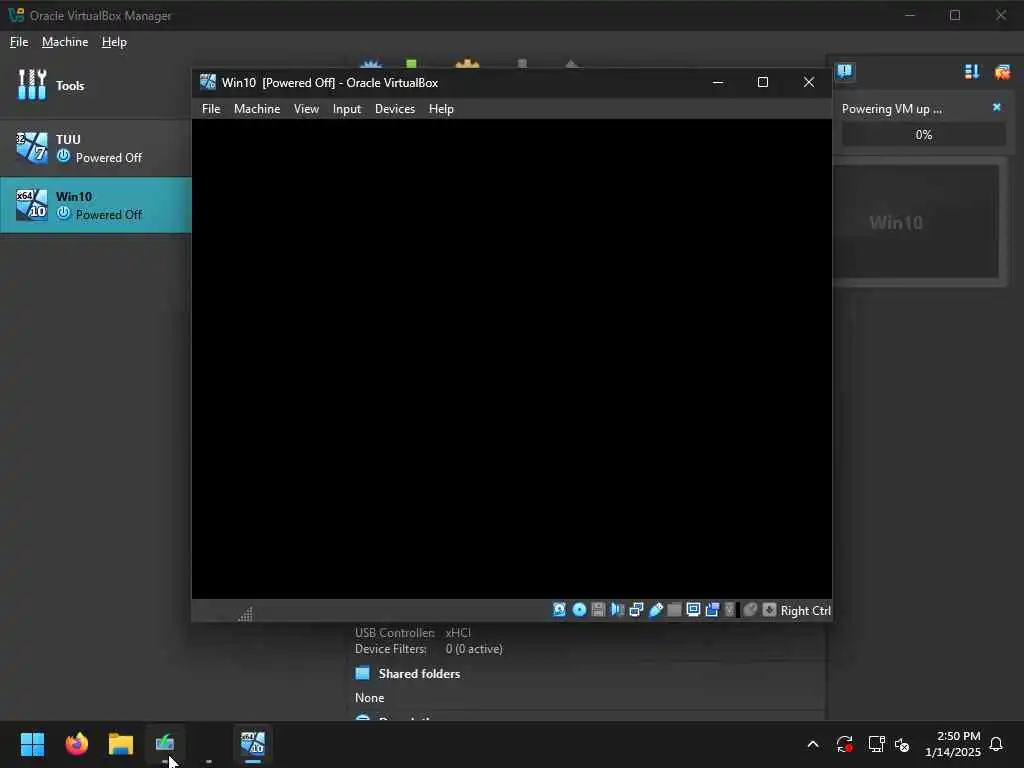1024x768 pixels.
Task: Click sort notifications icon in Manager panel
Action: [972, 72]
